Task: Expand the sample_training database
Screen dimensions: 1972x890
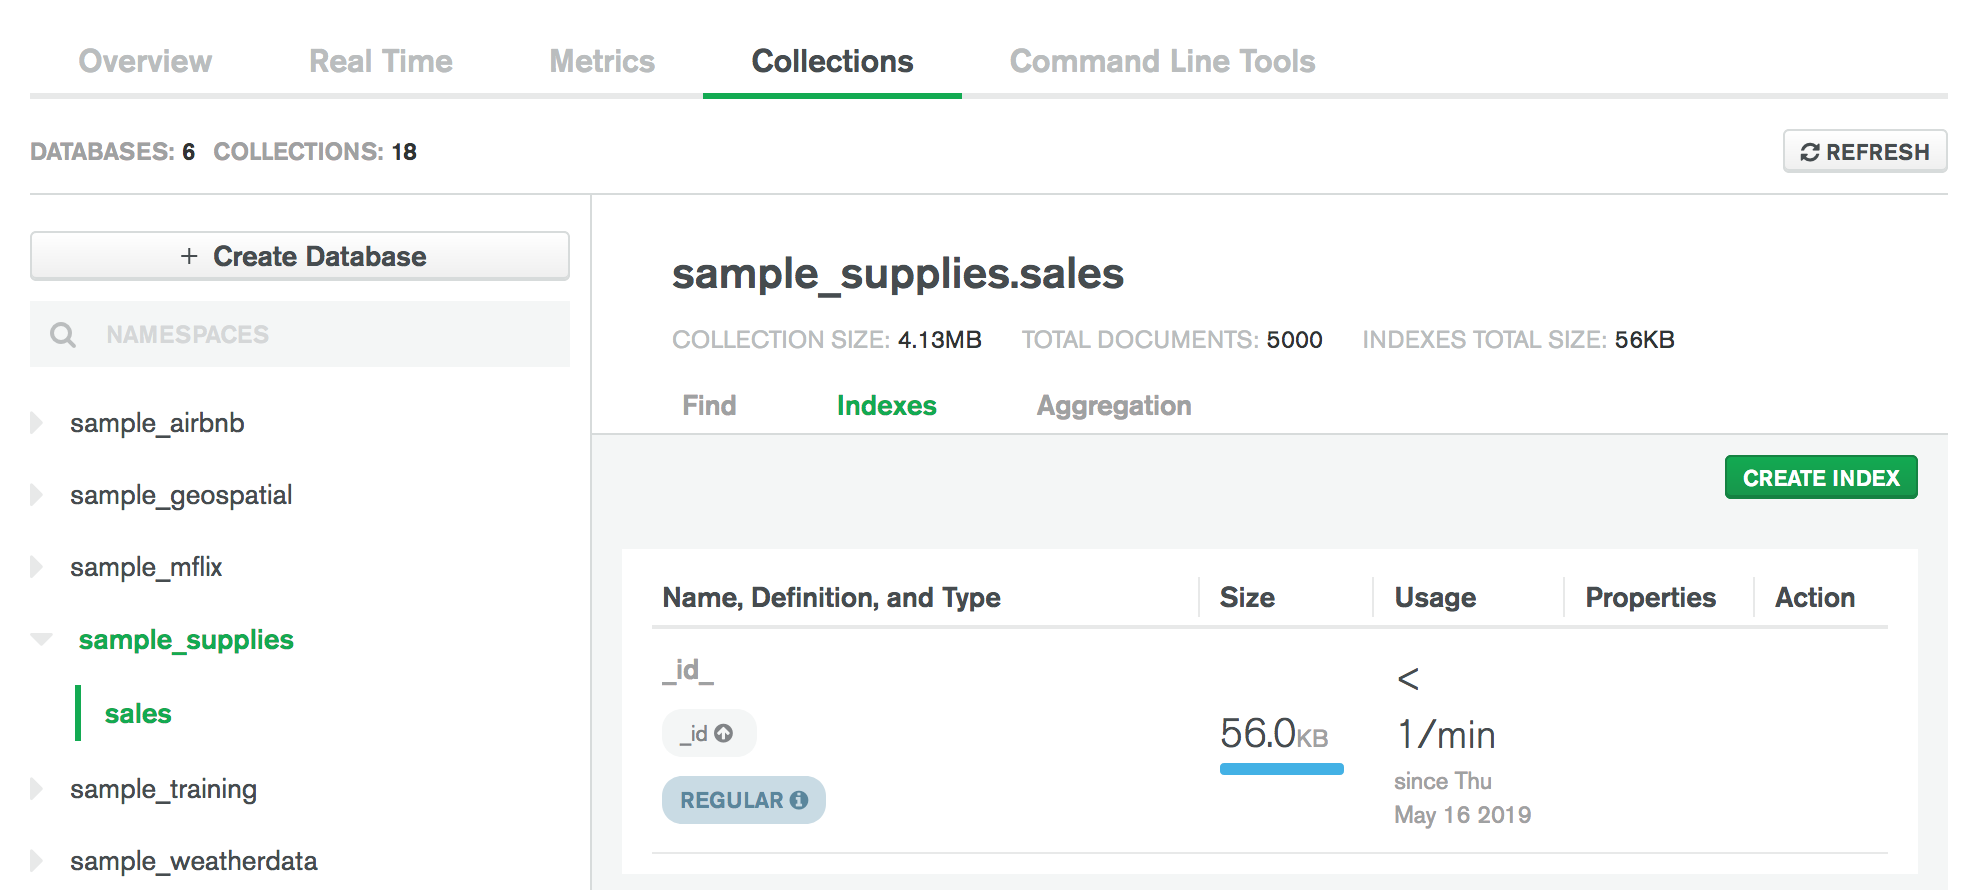Action: tap(37, 789)
